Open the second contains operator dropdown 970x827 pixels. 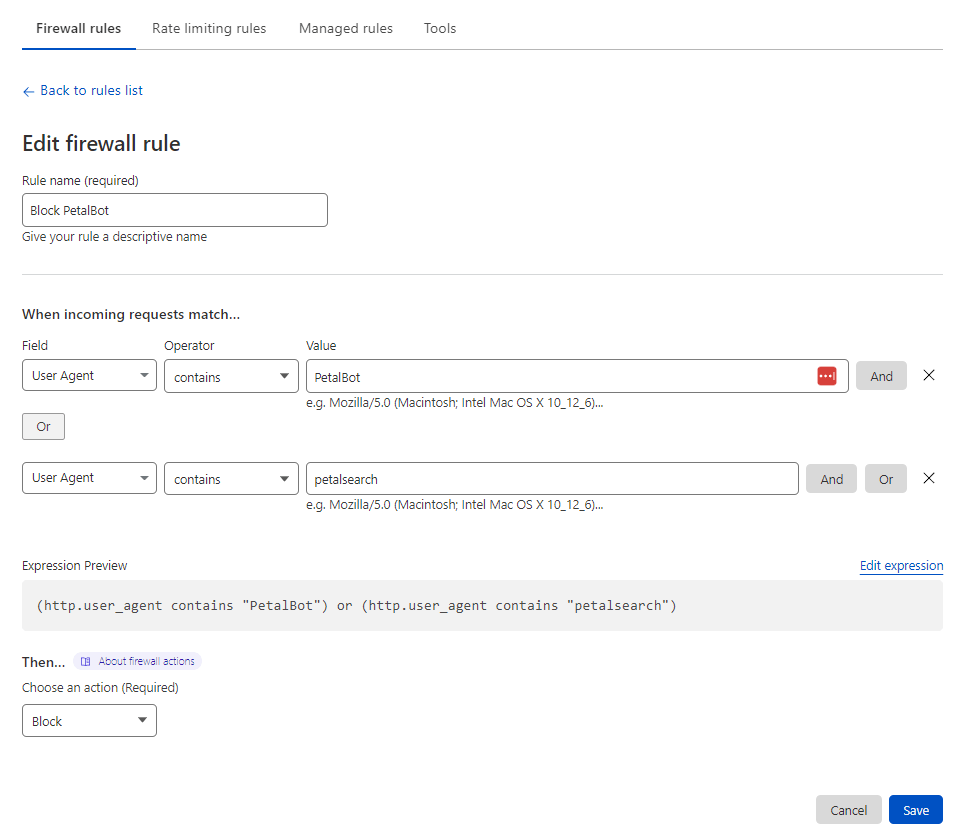coord(231,479)
